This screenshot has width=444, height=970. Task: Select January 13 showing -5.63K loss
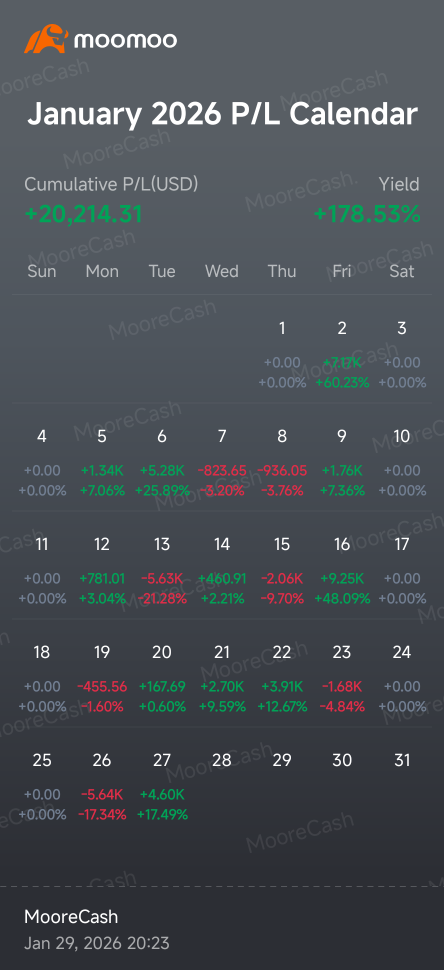point(162,571)
